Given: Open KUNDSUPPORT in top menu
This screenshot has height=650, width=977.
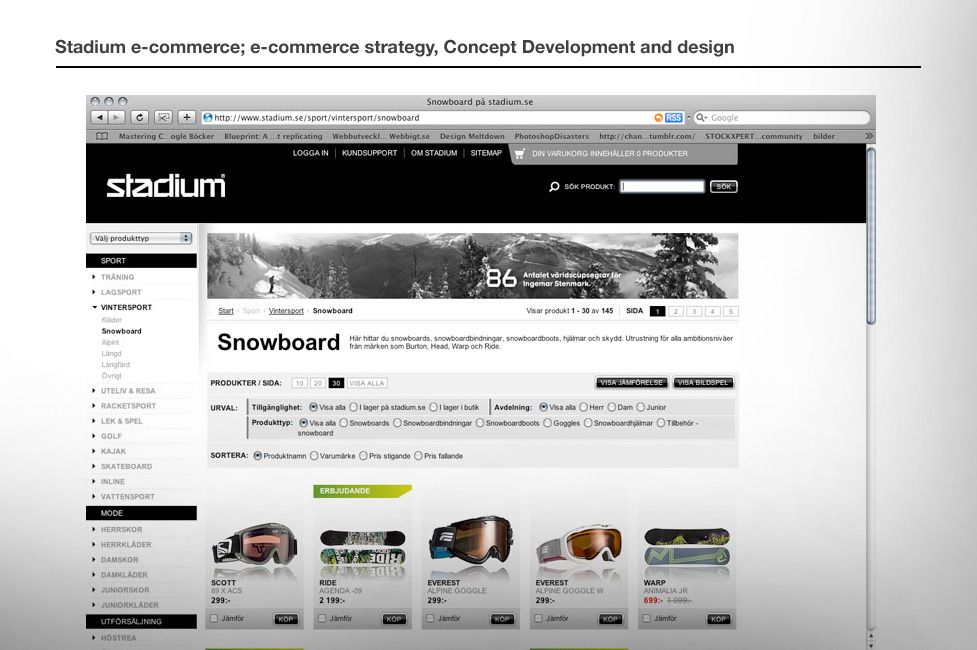Looking at the screenshot, I should point(369,153).
